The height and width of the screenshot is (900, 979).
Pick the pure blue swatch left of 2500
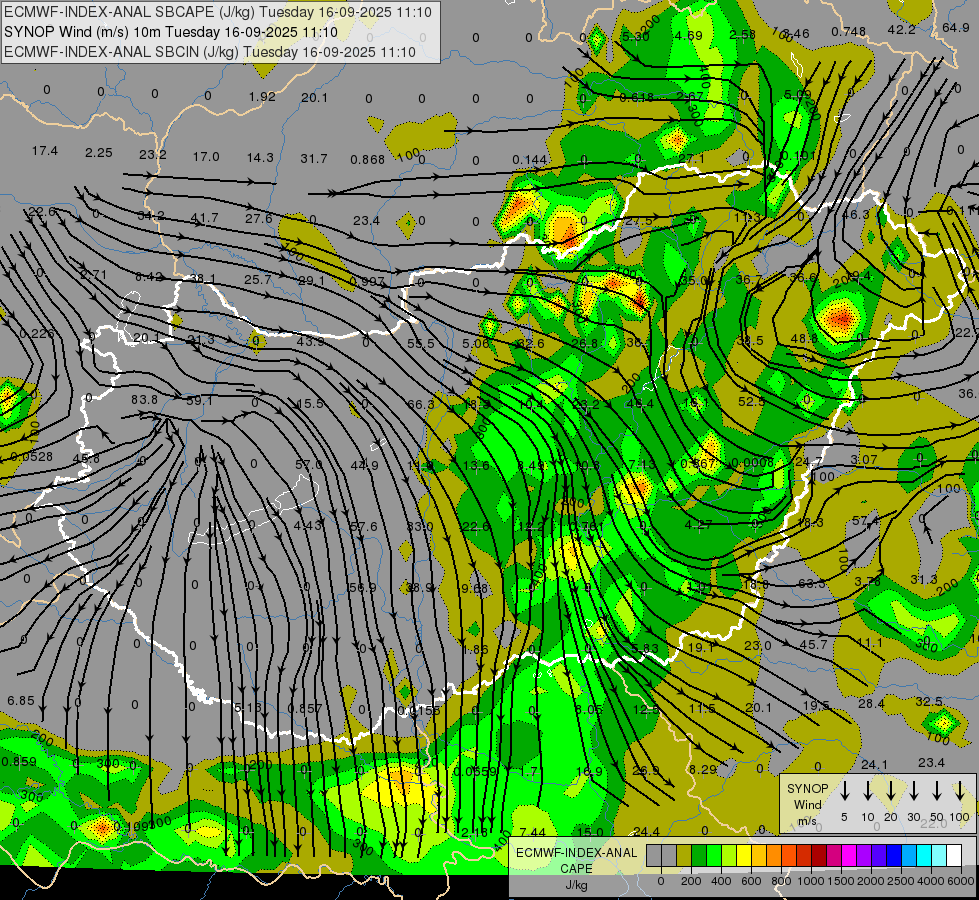pos(894,855)
